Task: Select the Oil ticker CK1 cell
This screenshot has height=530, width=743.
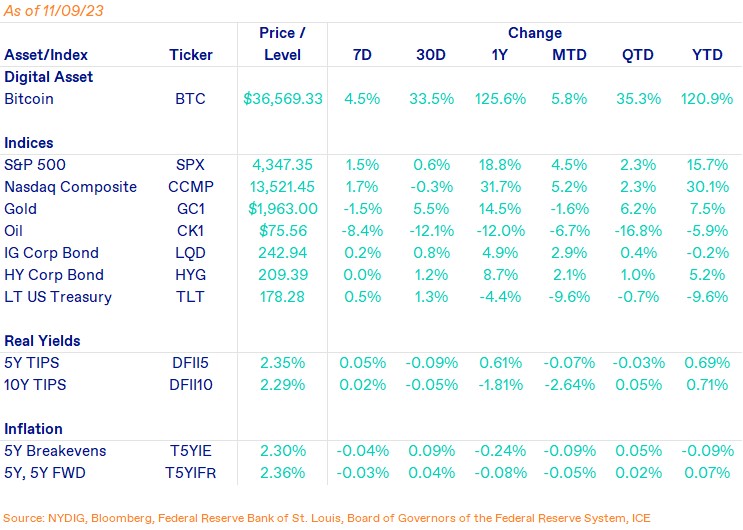Action: coord(191,231)
